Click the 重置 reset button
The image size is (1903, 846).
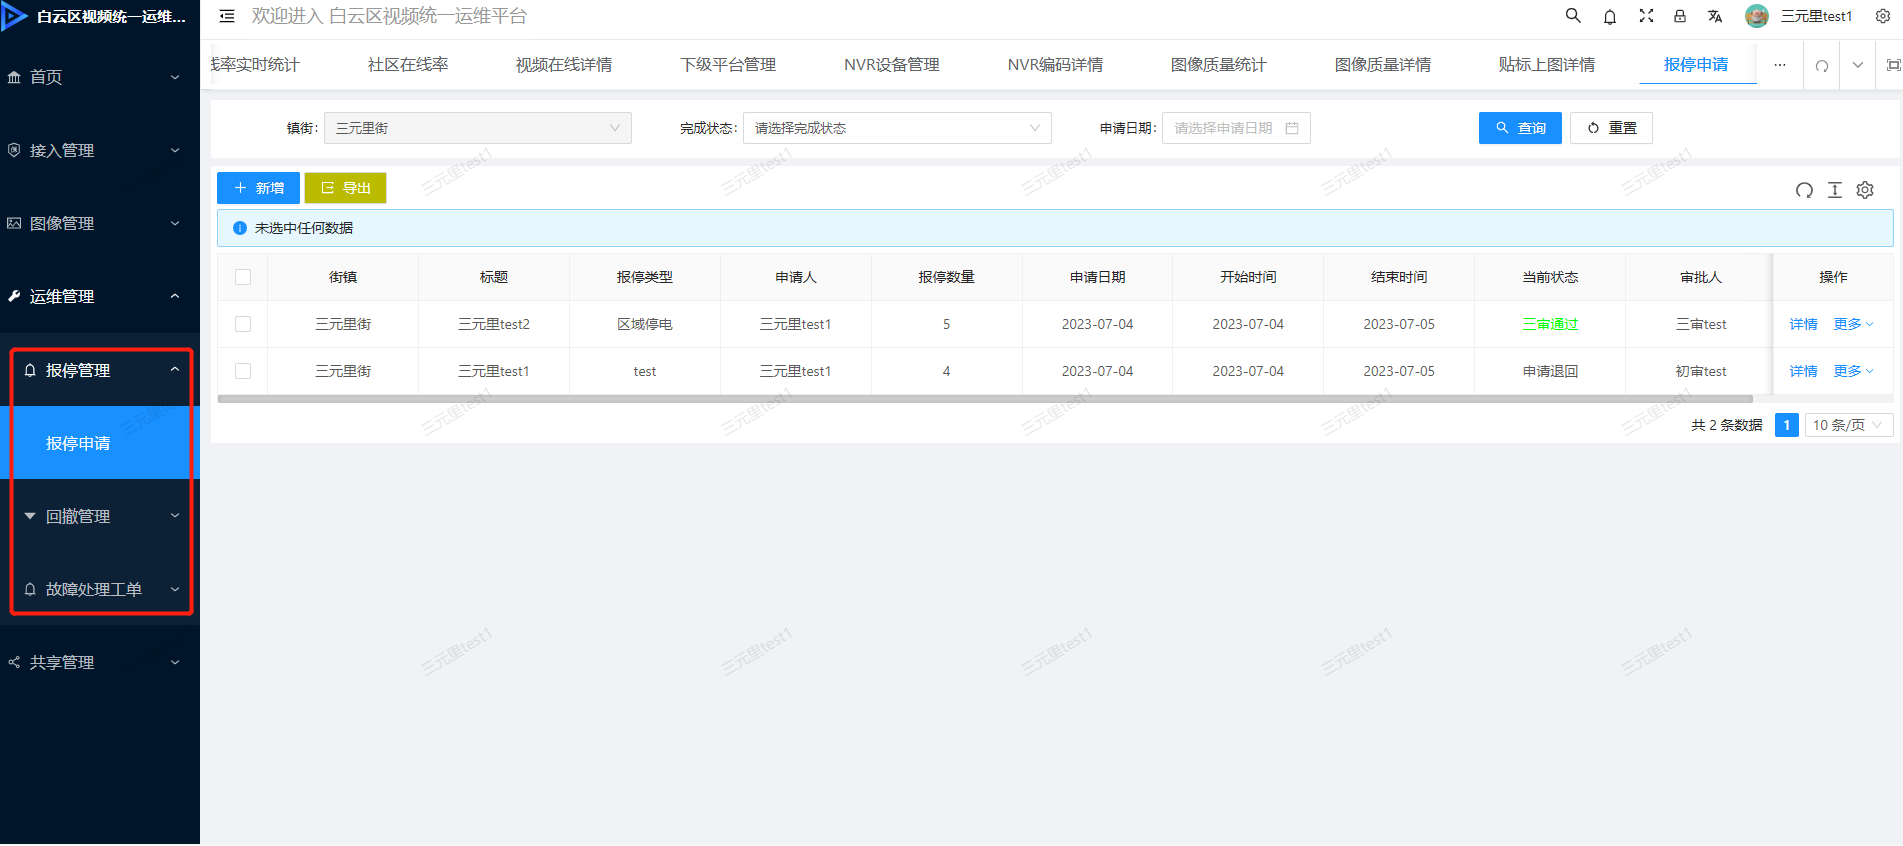point(1611,128)
